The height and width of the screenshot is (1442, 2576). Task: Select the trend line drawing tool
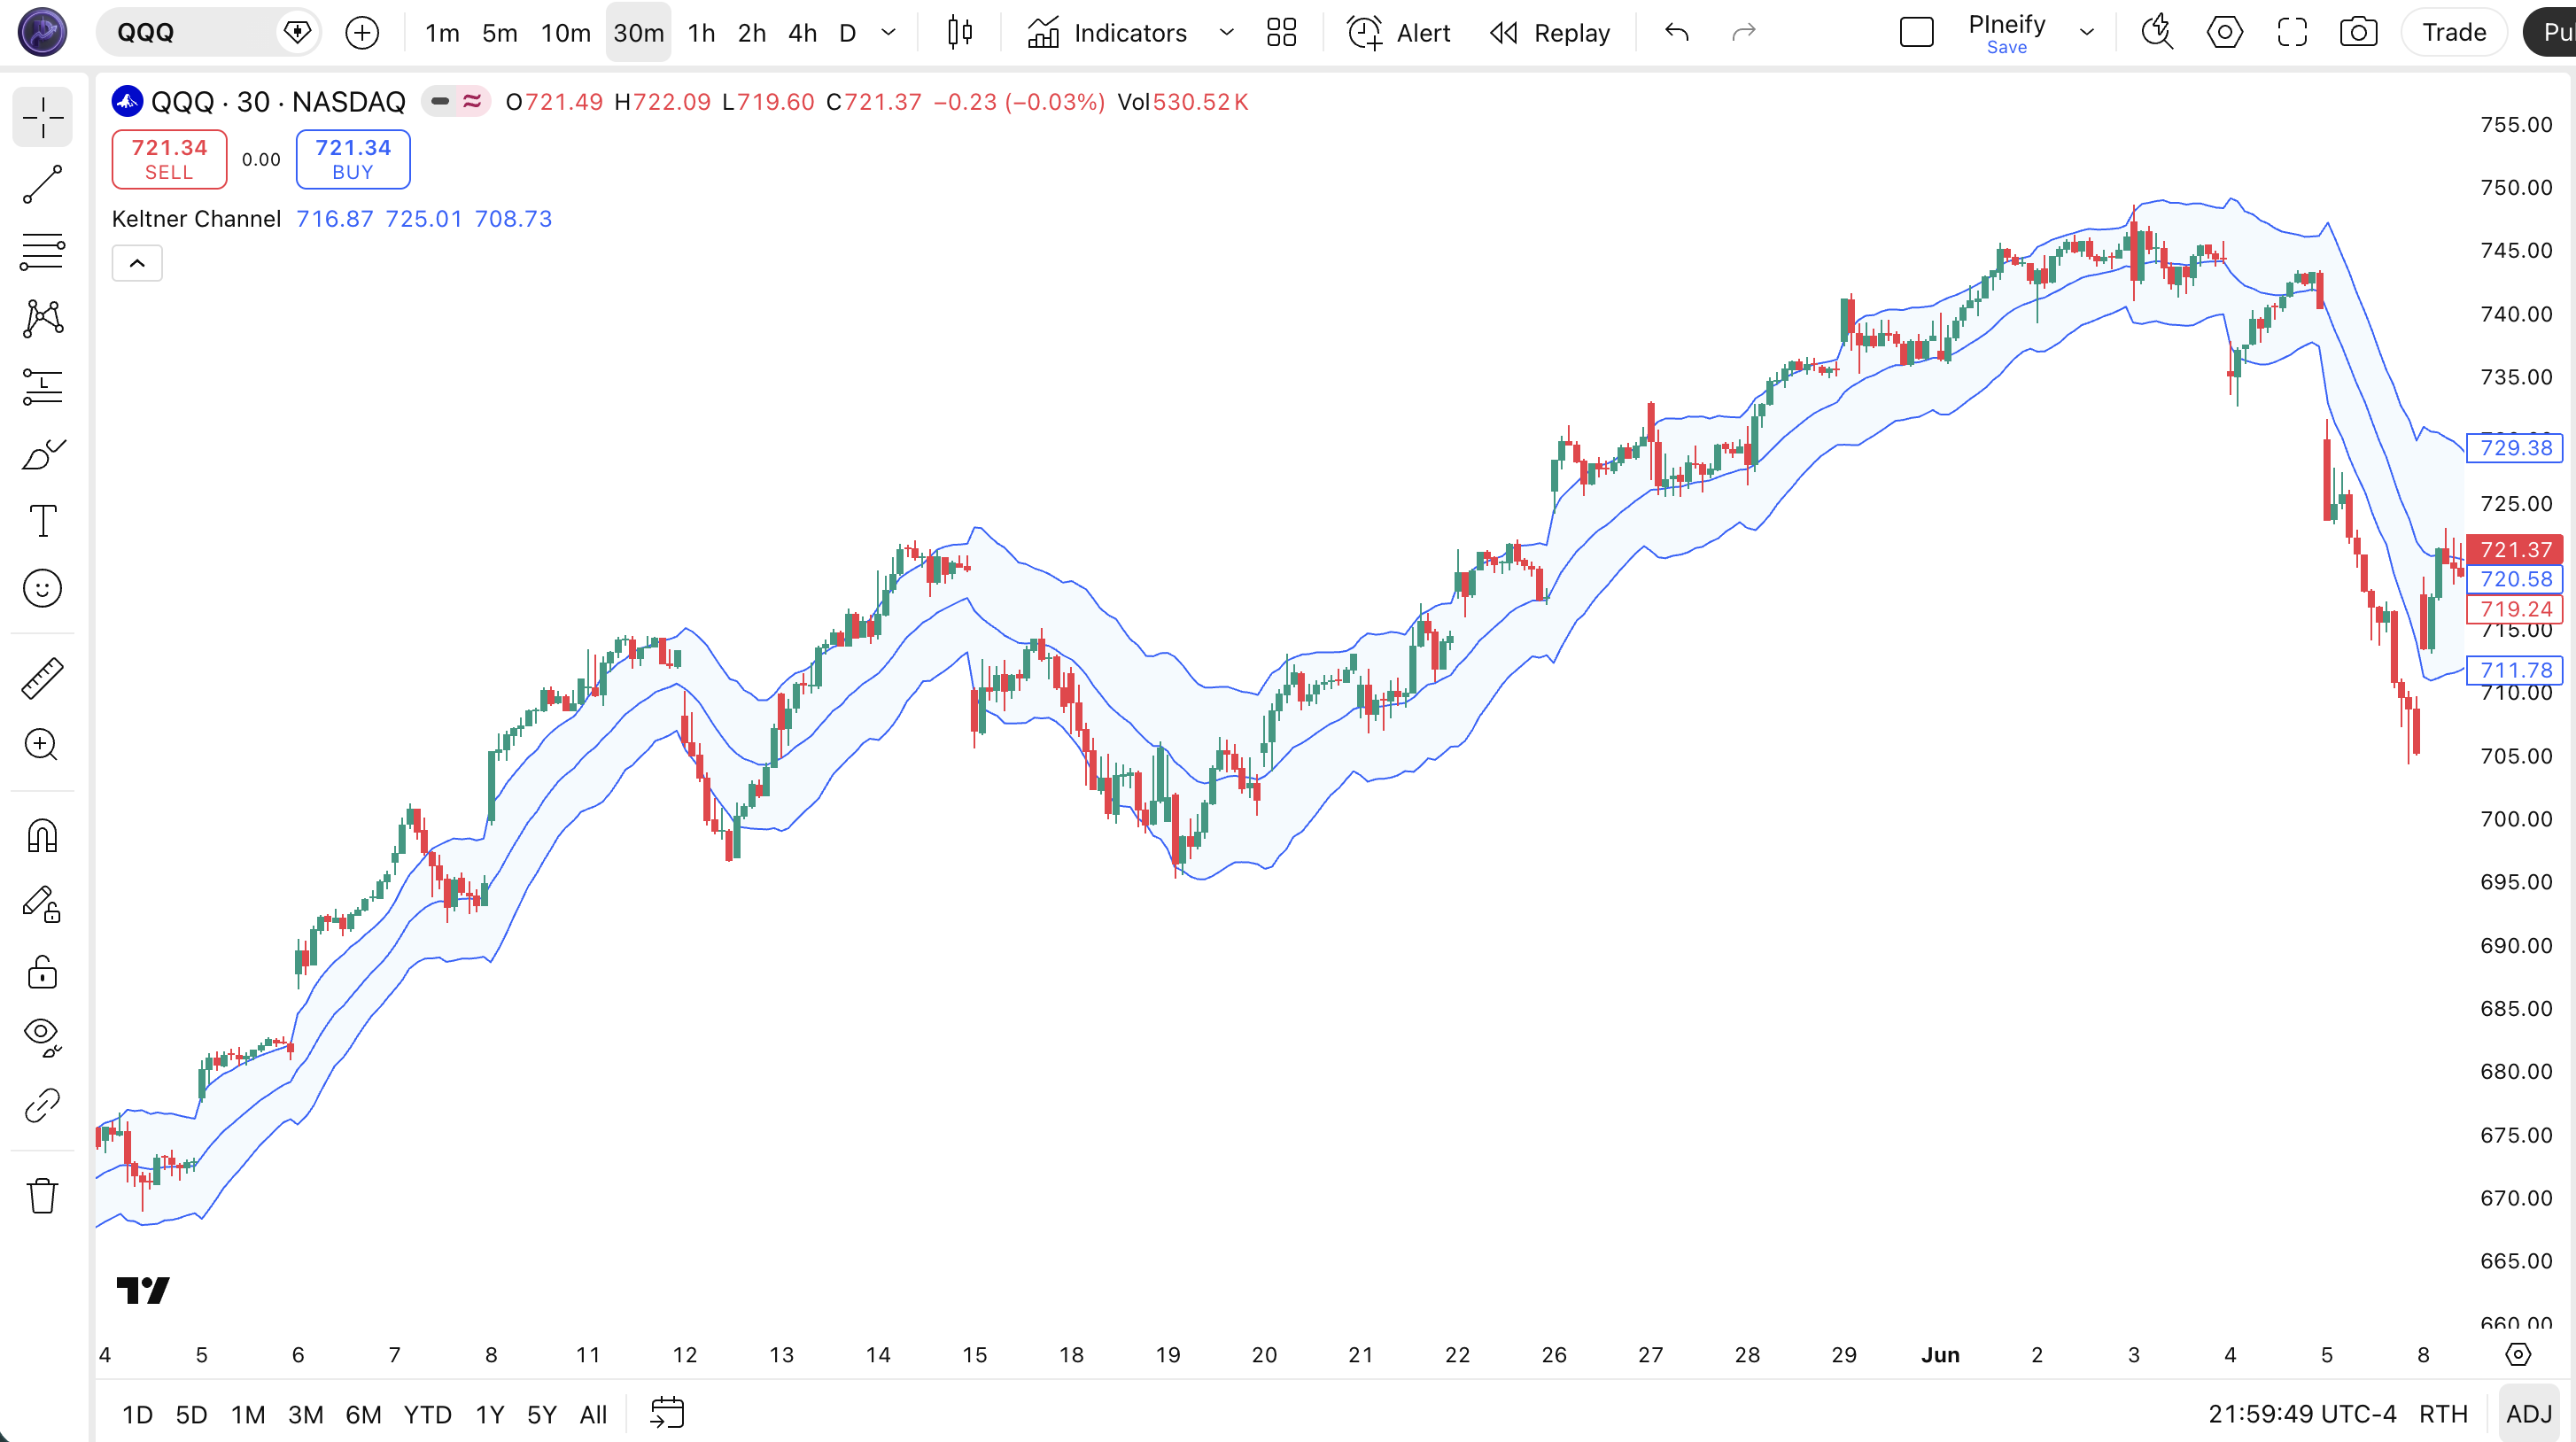tap(43, 185)
